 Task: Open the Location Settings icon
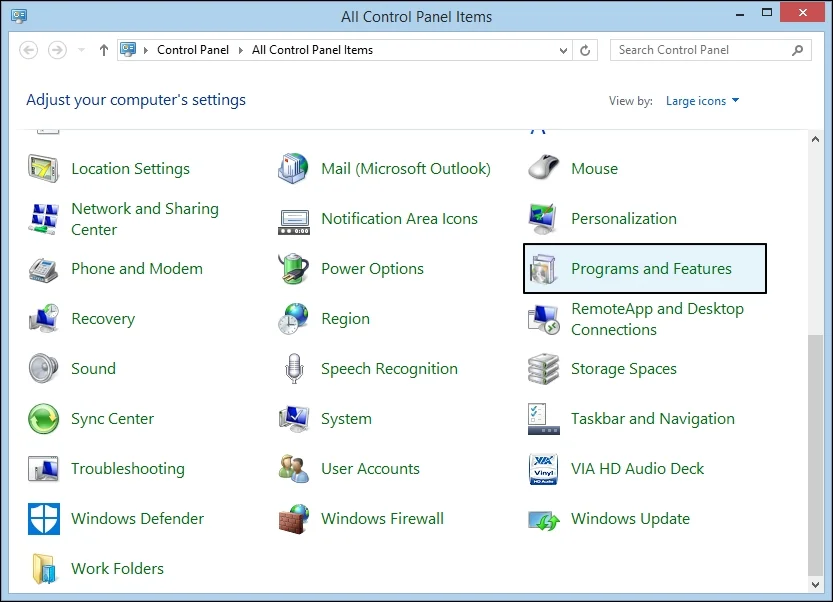click(x=43, y=169)
